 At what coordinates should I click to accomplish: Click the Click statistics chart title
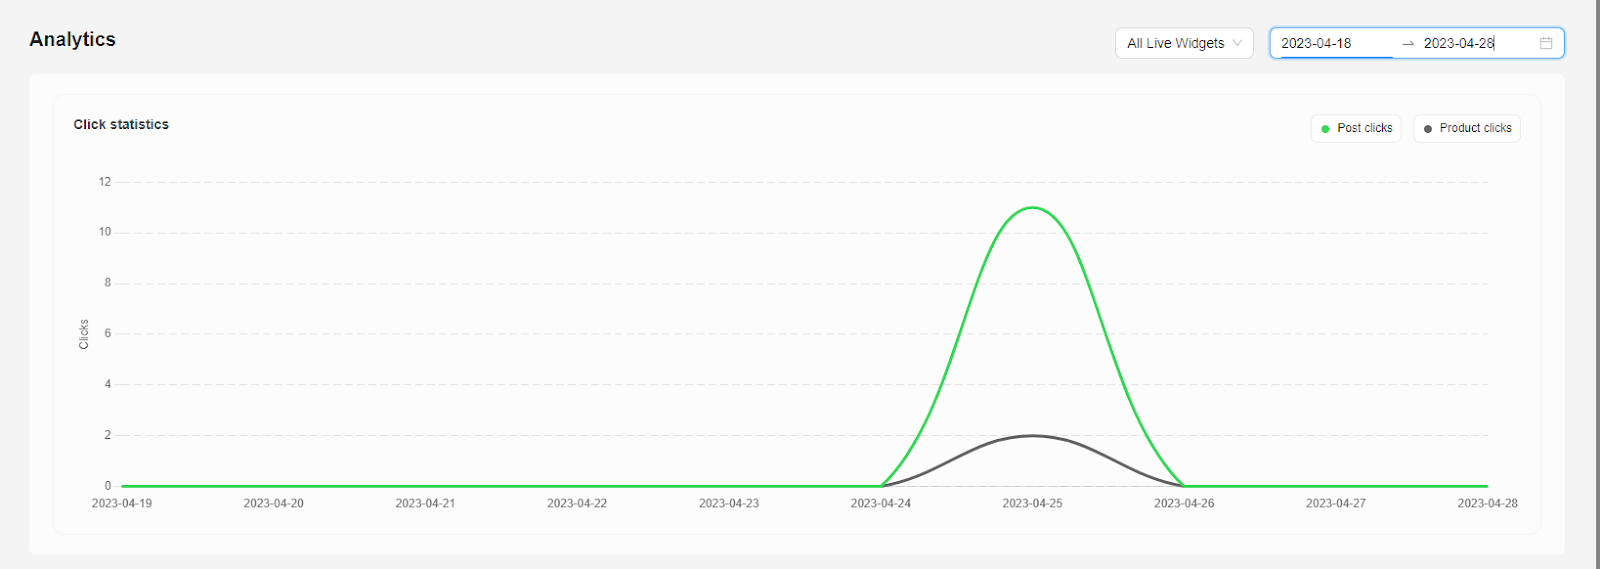click(121, 124)
